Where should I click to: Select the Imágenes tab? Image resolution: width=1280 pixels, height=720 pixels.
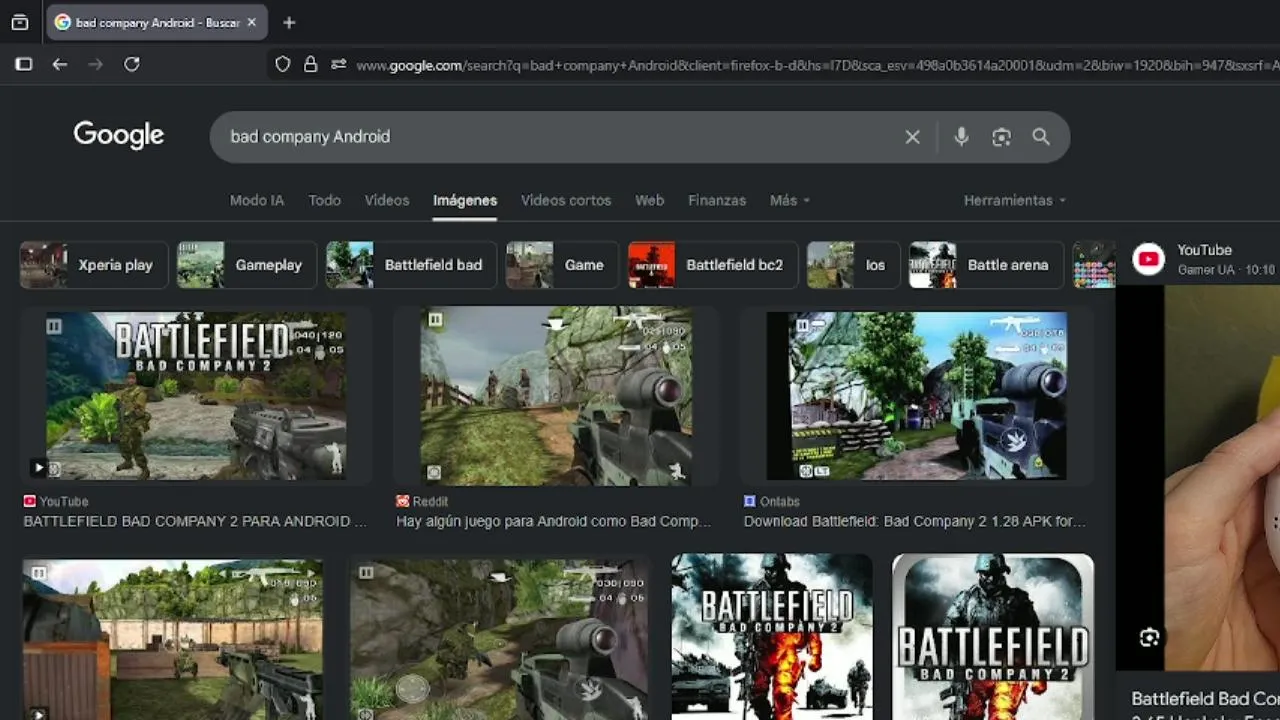(x=465, y=200)
